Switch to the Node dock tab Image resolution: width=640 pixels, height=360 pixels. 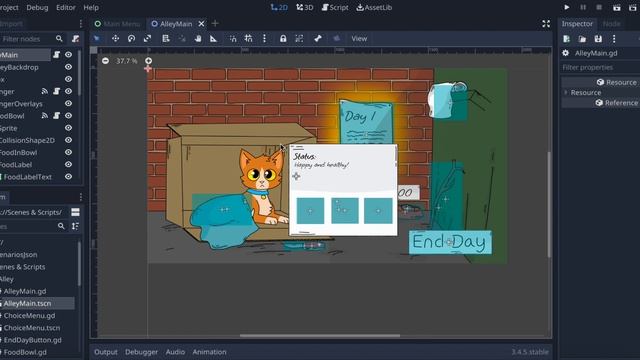[x=611, y=24]
